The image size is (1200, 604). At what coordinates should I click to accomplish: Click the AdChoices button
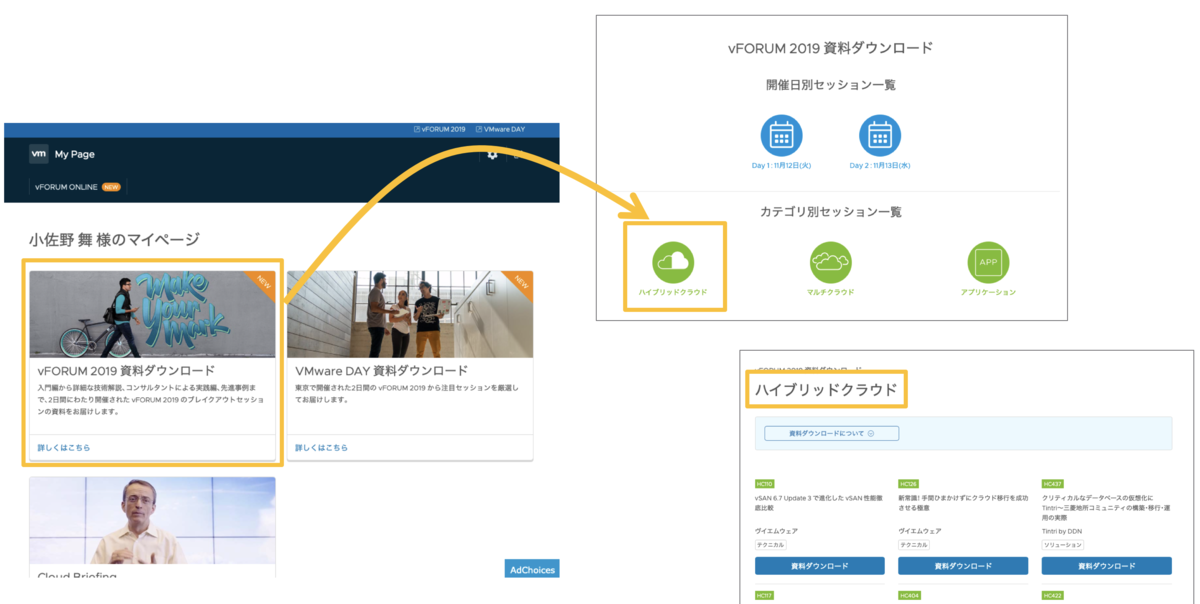tap(532, 570)
